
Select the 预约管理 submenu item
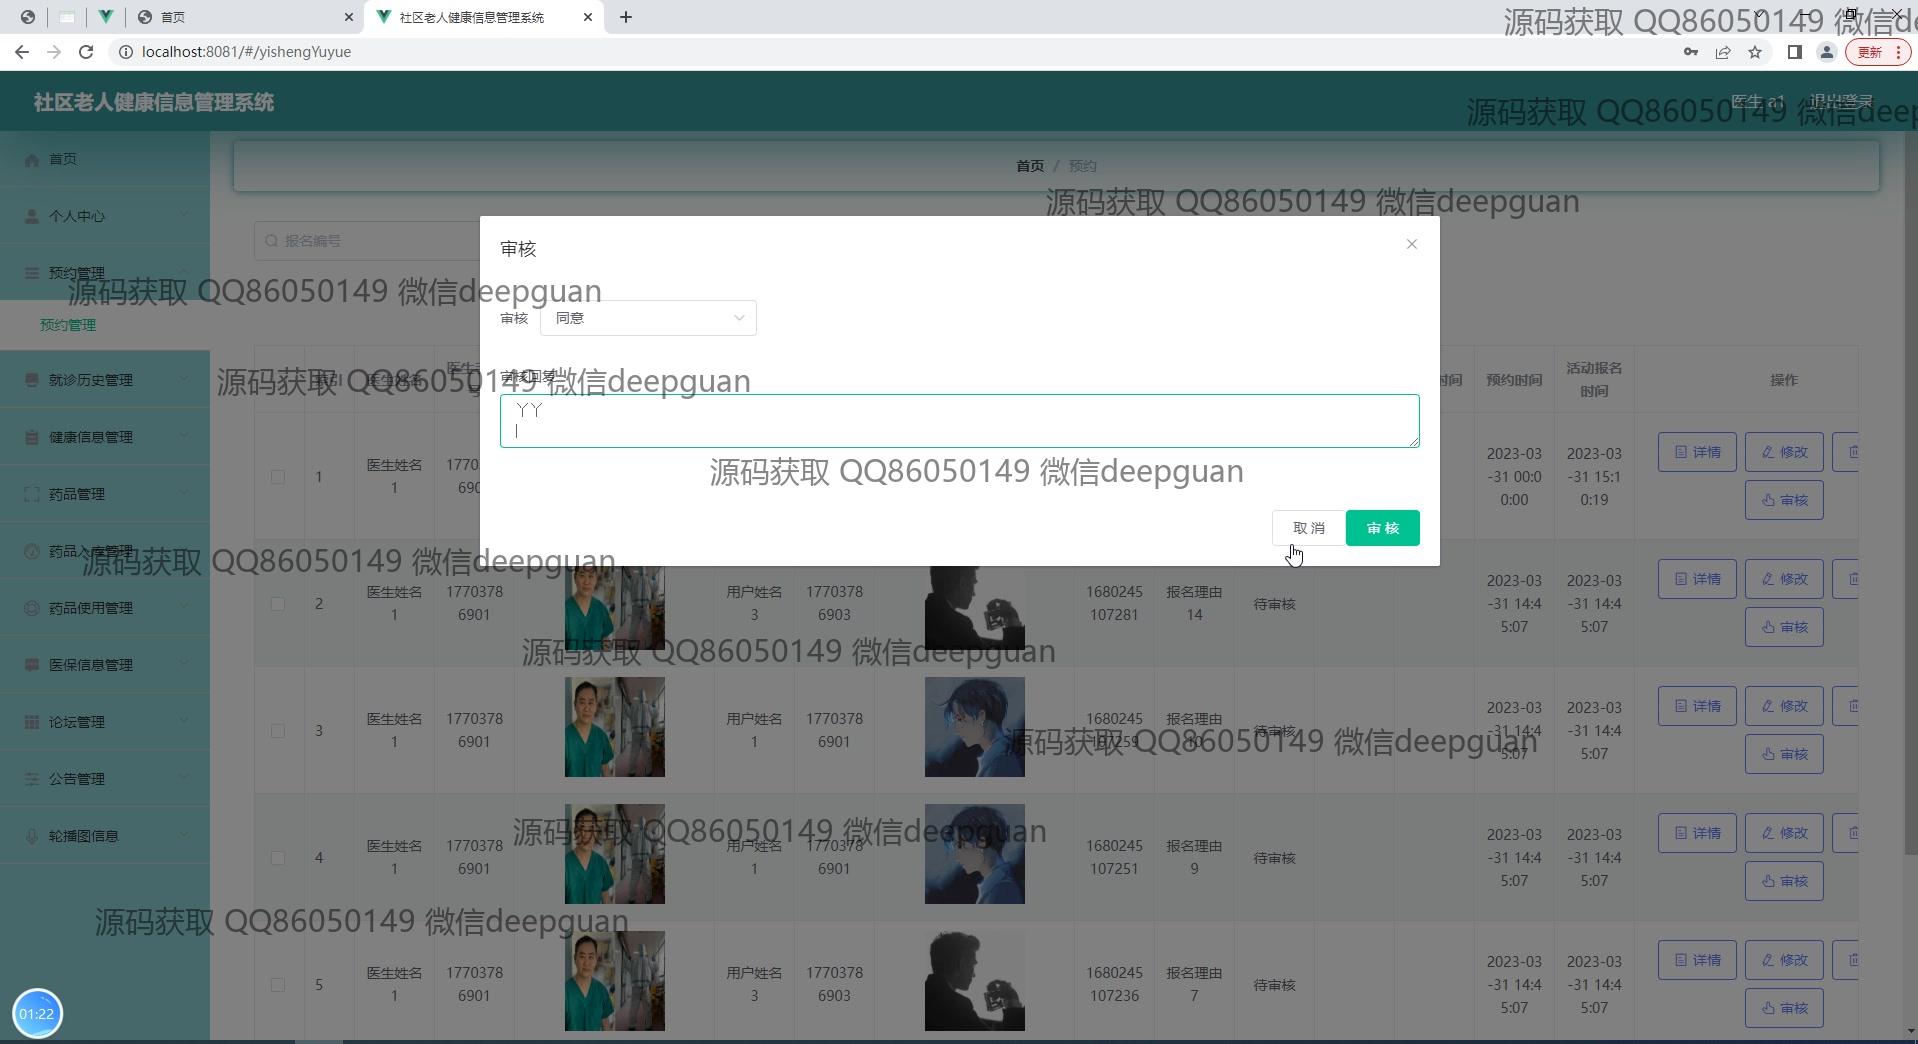(105, 325)
